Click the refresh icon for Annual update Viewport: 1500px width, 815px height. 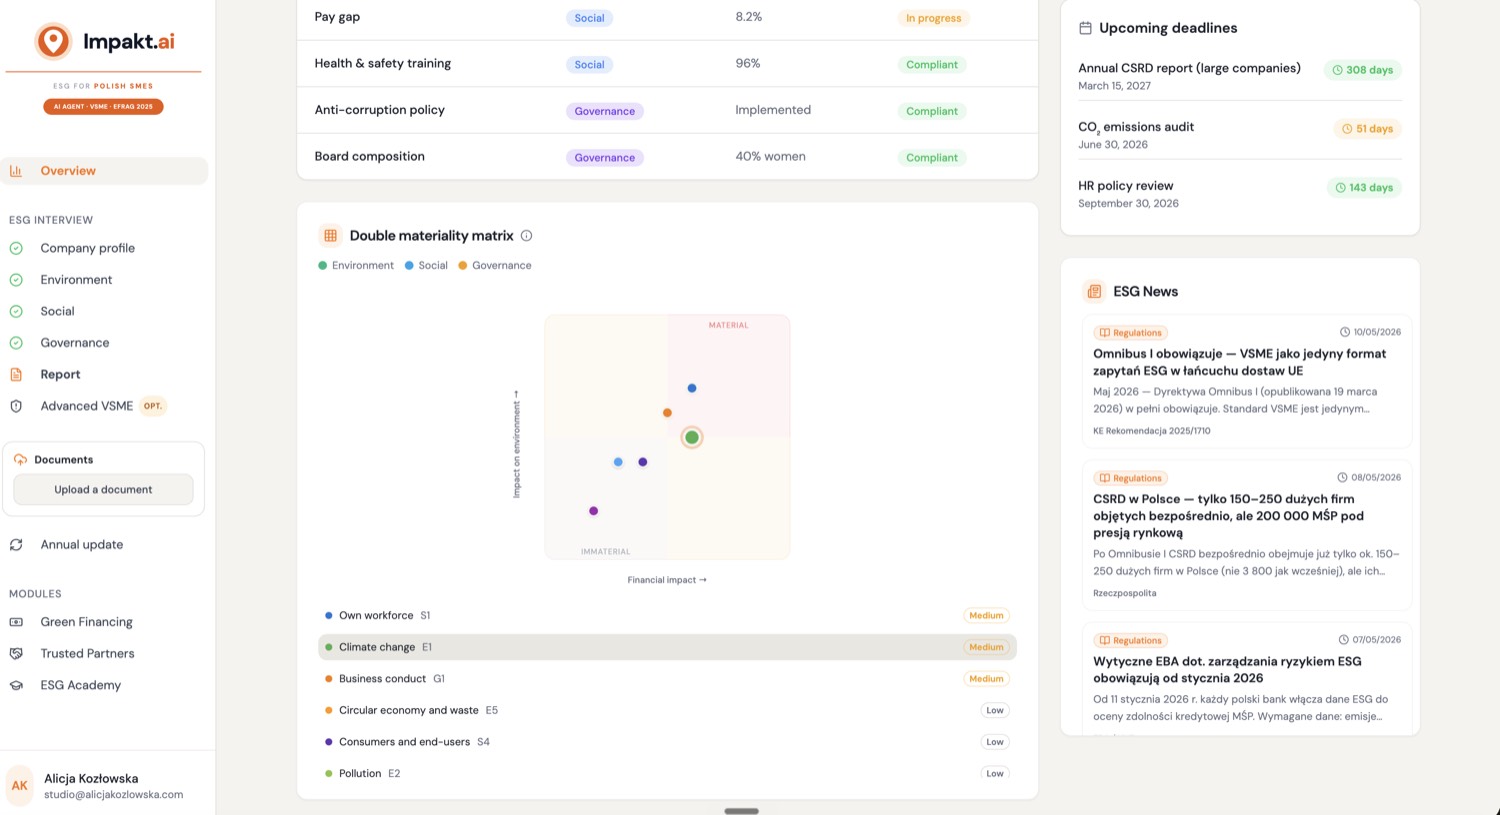(x=16, y=545)
